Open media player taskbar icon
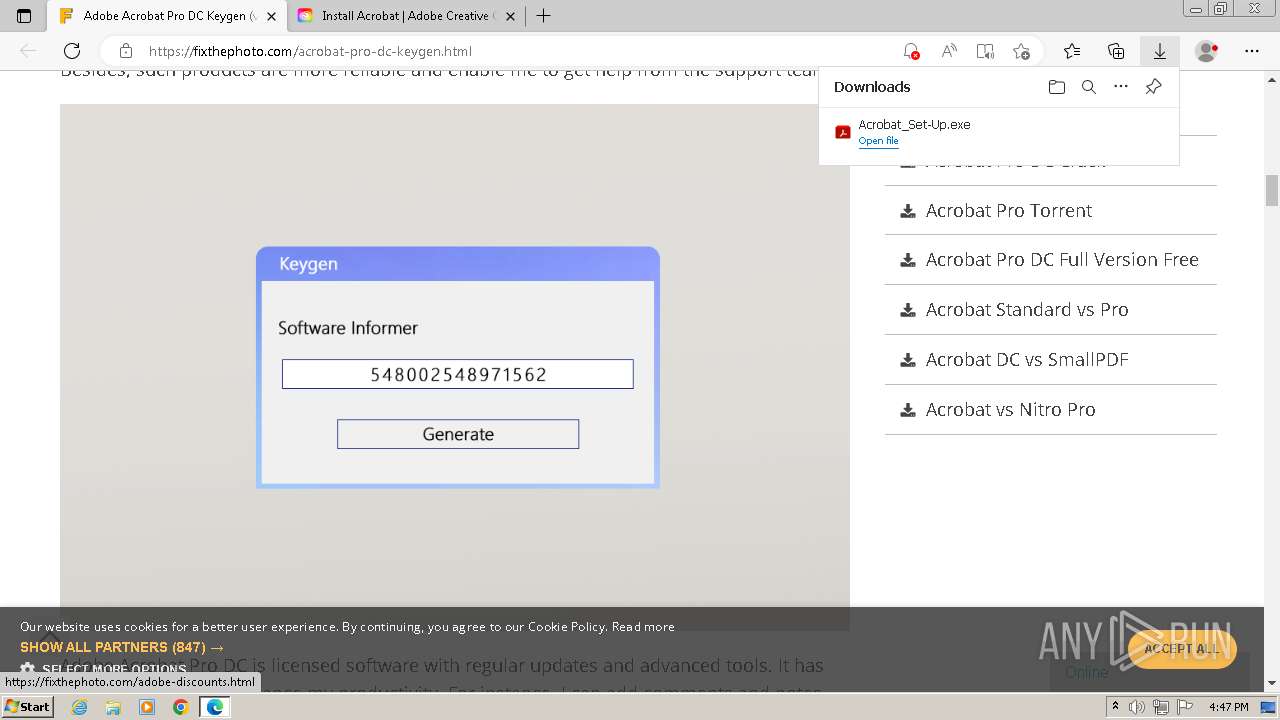 coord(147,707)
